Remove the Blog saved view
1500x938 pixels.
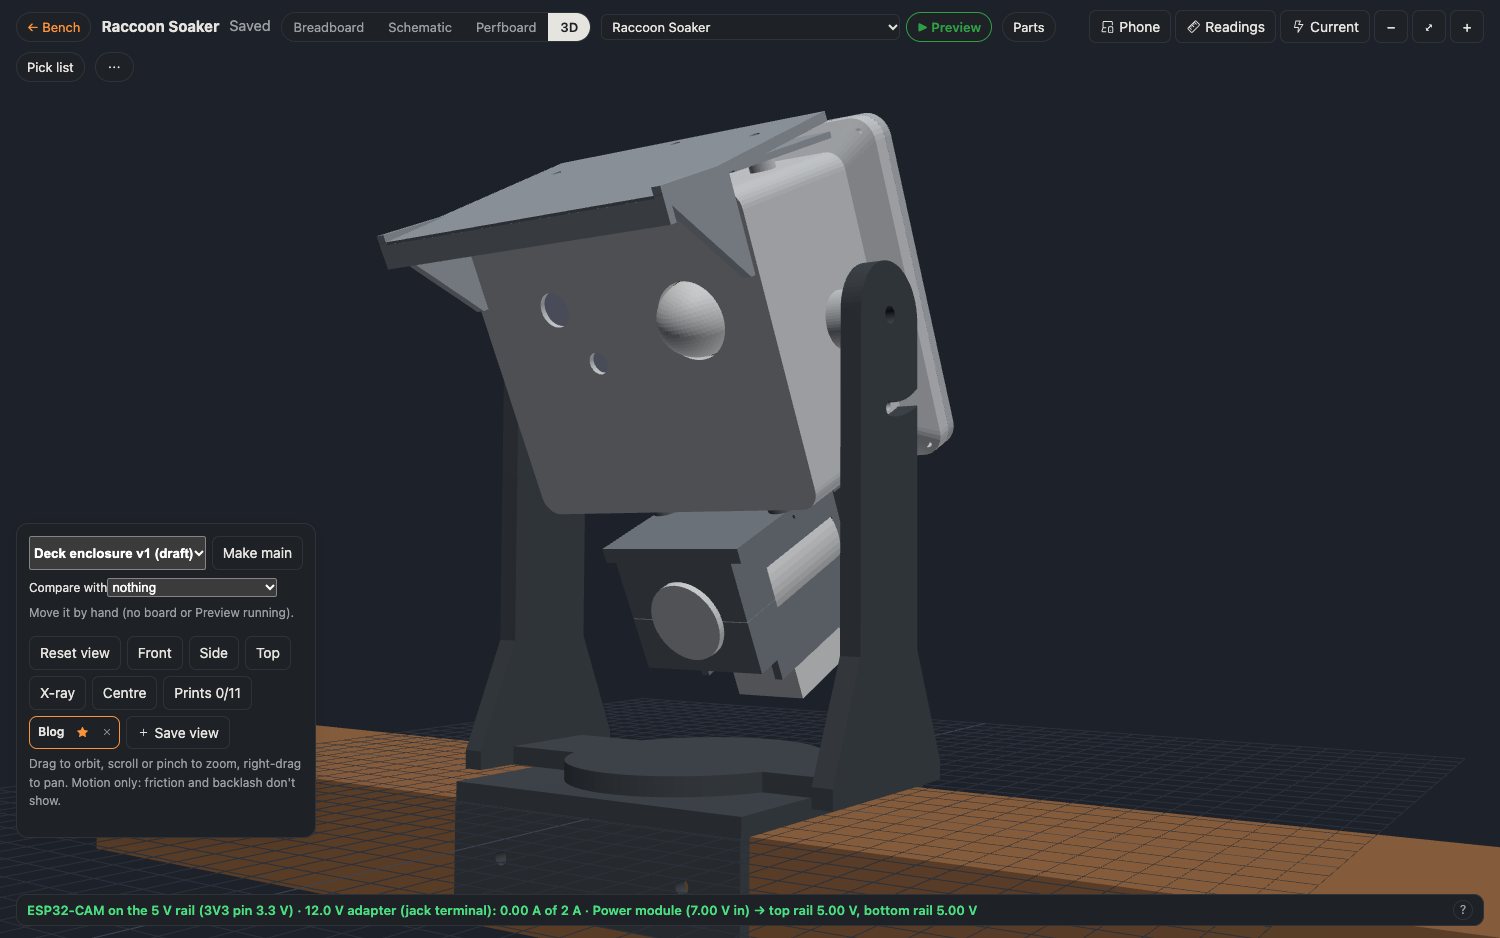click(x=107, y=732)
